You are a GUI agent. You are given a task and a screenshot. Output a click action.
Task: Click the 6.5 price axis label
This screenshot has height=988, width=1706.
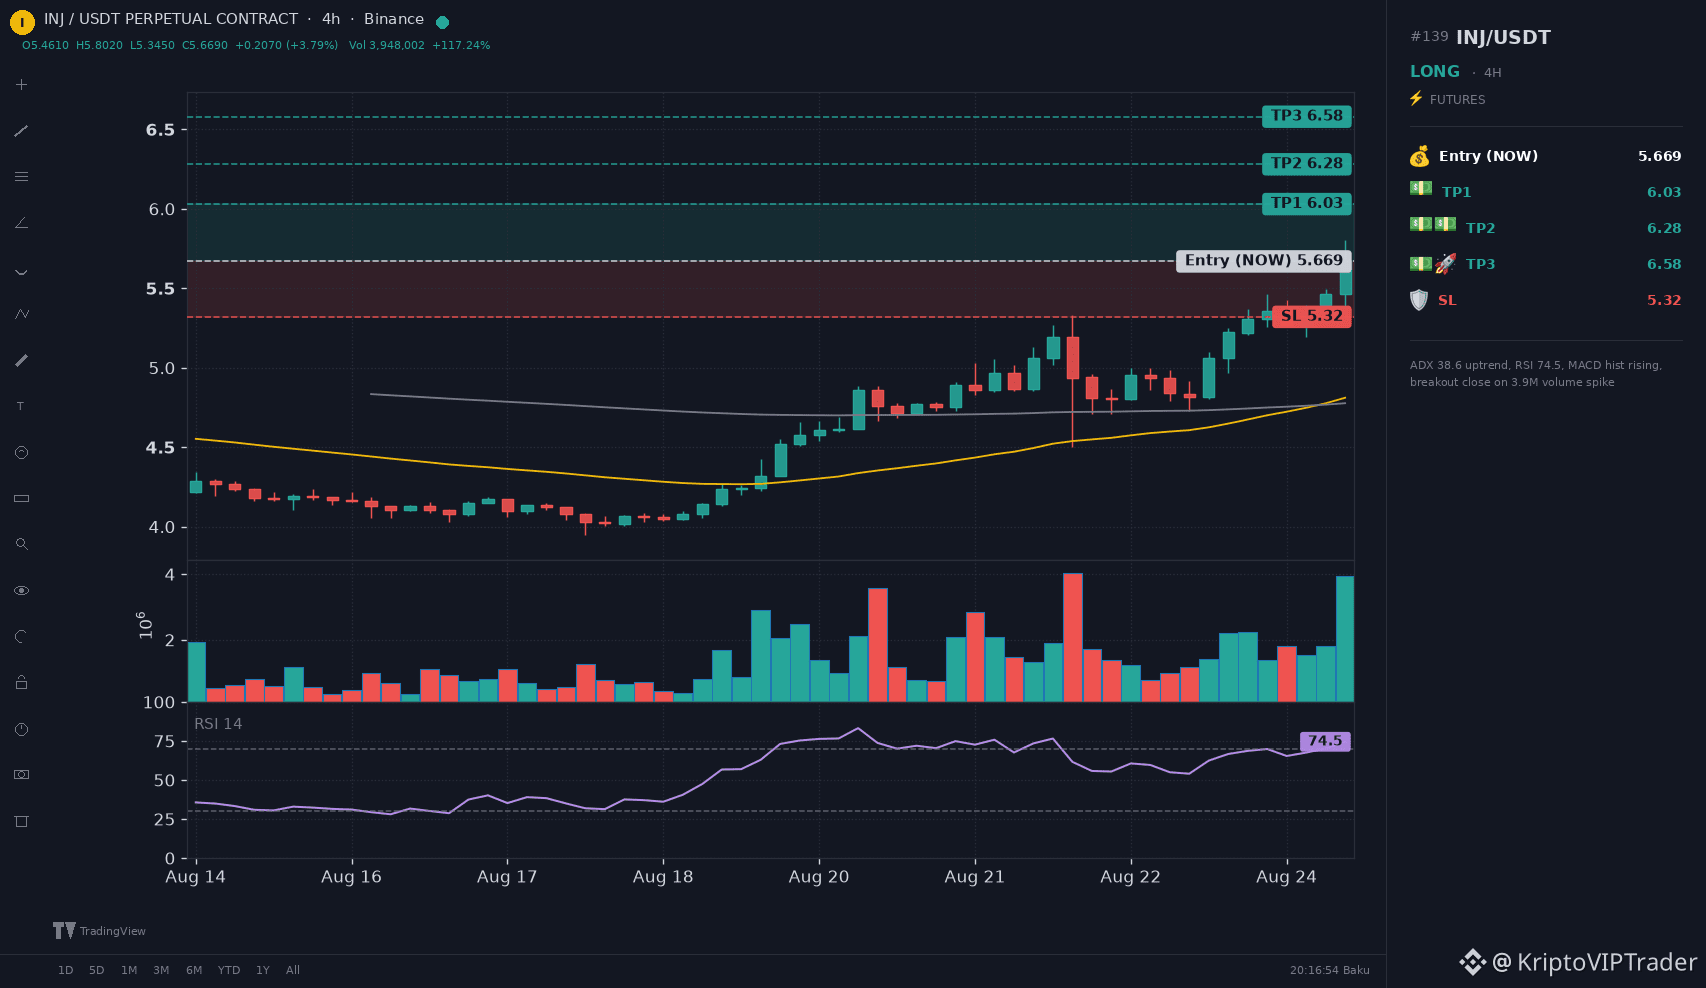click(160, 130)
